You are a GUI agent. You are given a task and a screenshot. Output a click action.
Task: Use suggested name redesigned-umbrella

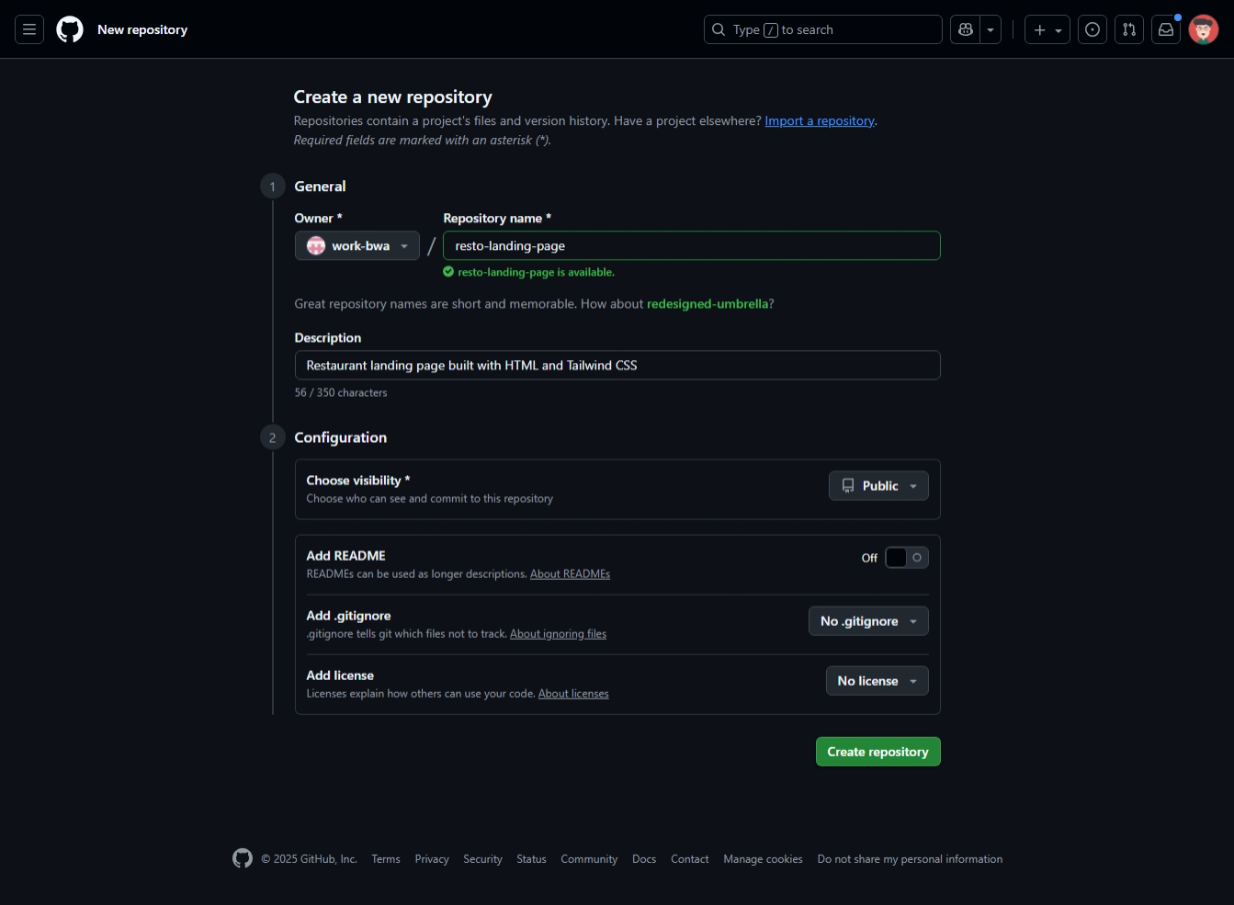pyautogui.click(x=707, y=304)
